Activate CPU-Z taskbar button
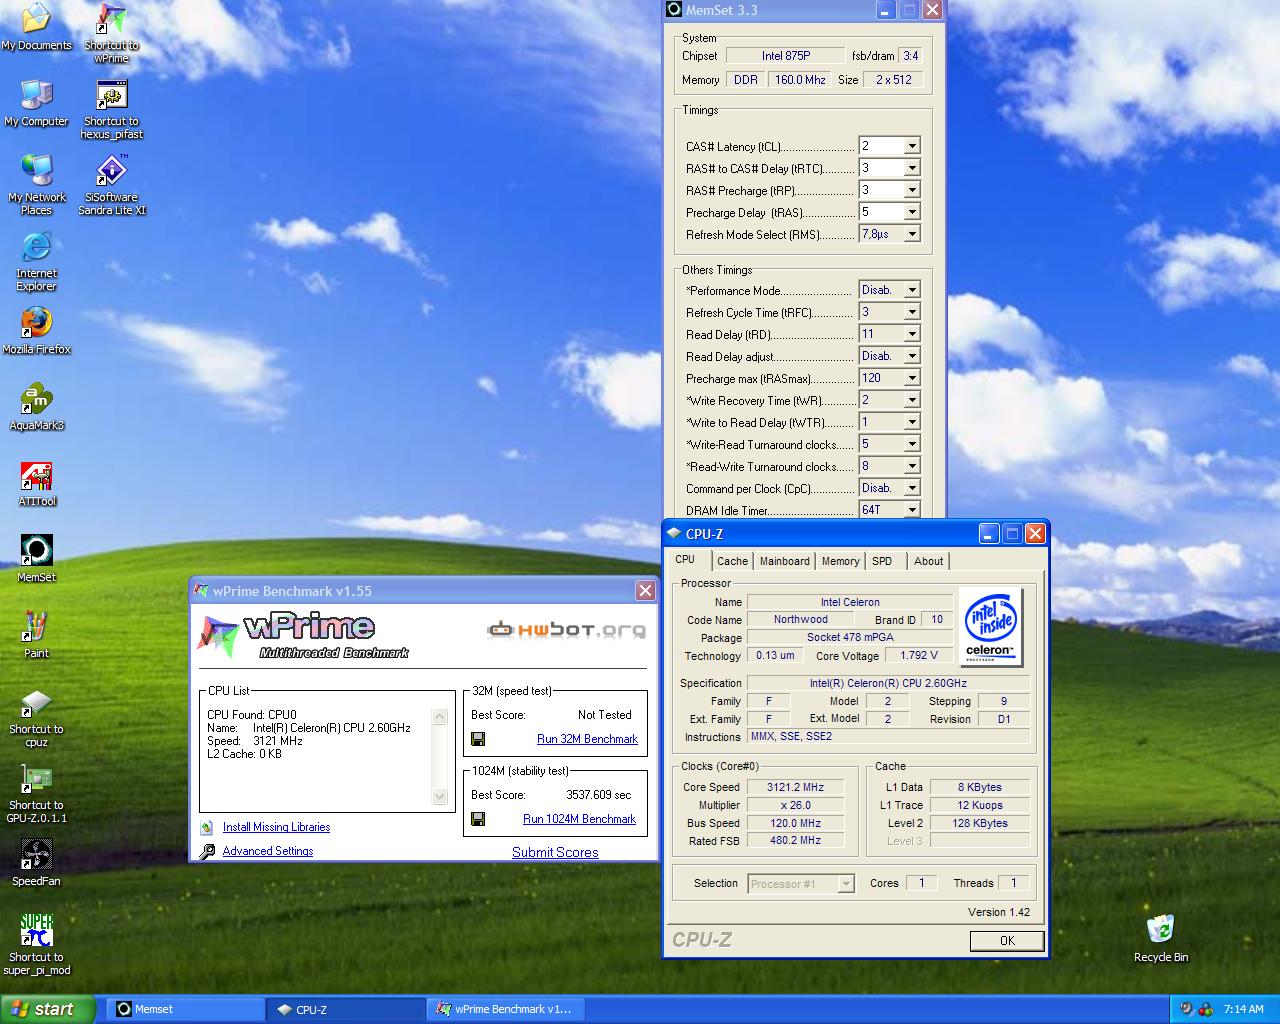1280x1024 pixels. coord(346,1009)
